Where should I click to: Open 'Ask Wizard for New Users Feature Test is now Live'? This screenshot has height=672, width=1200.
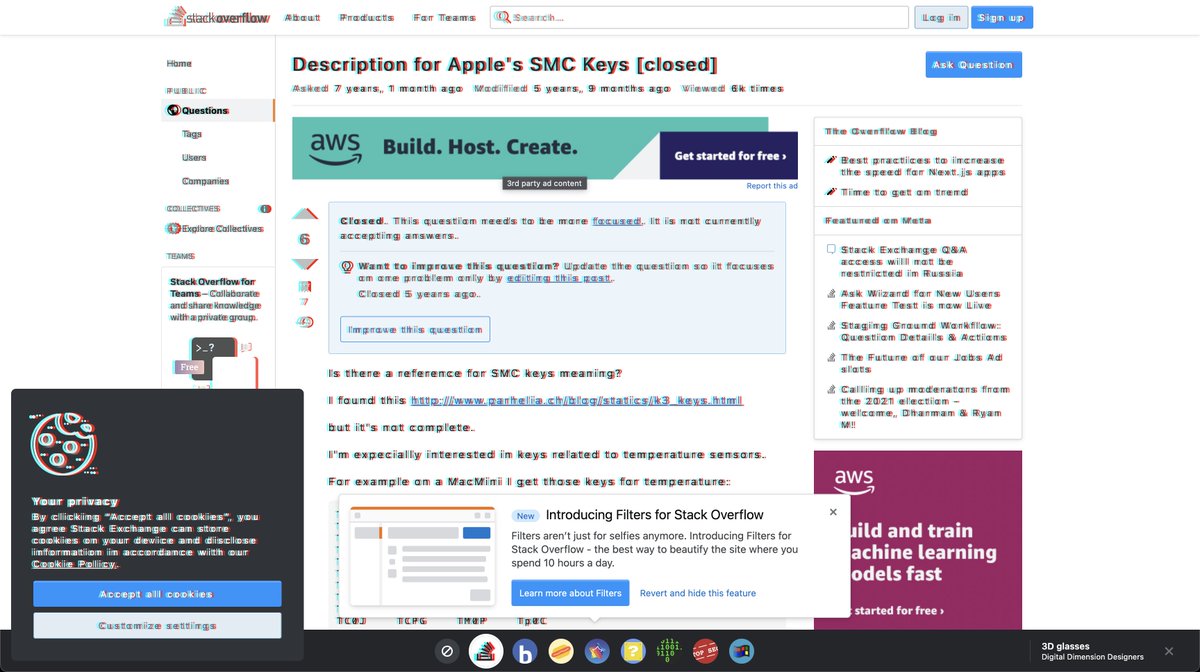[x=920, y=299]
